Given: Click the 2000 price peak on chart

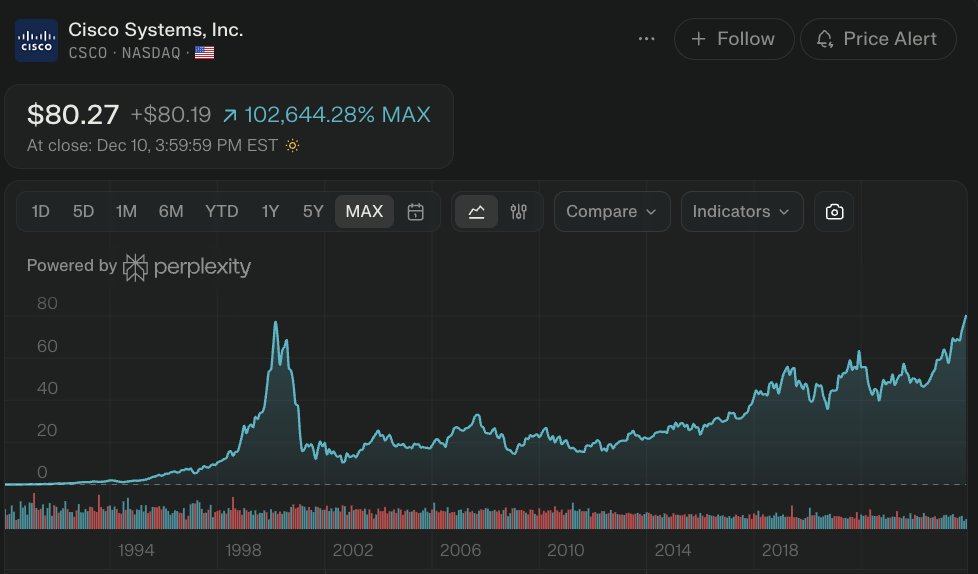Looking at the screenshot, I should click(x=276, y=323).
